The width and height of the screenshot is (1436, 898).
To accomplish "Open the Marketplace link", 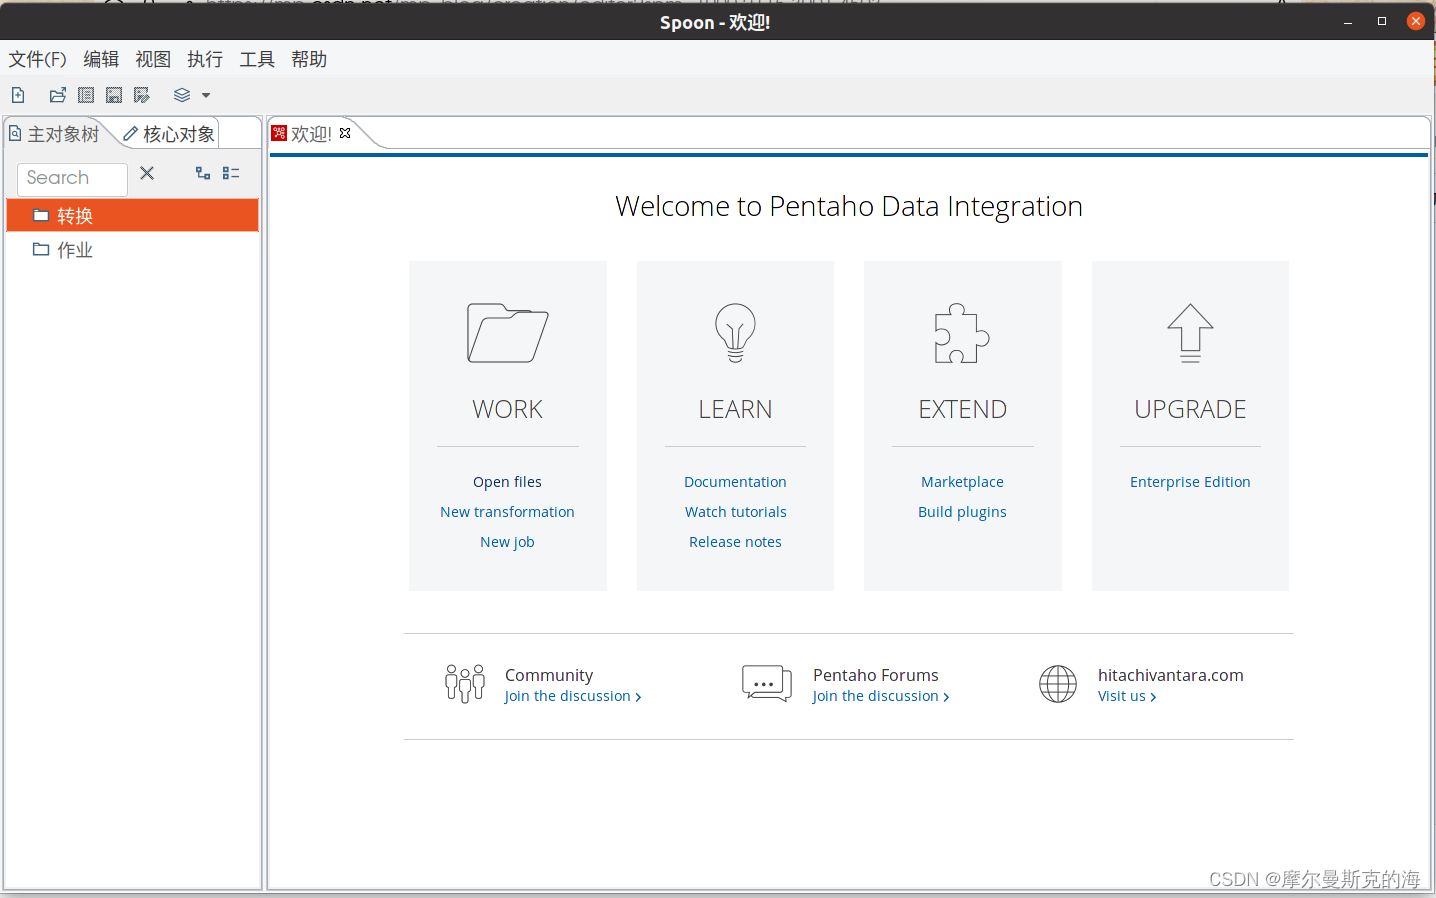I will [x=962, y=482].
